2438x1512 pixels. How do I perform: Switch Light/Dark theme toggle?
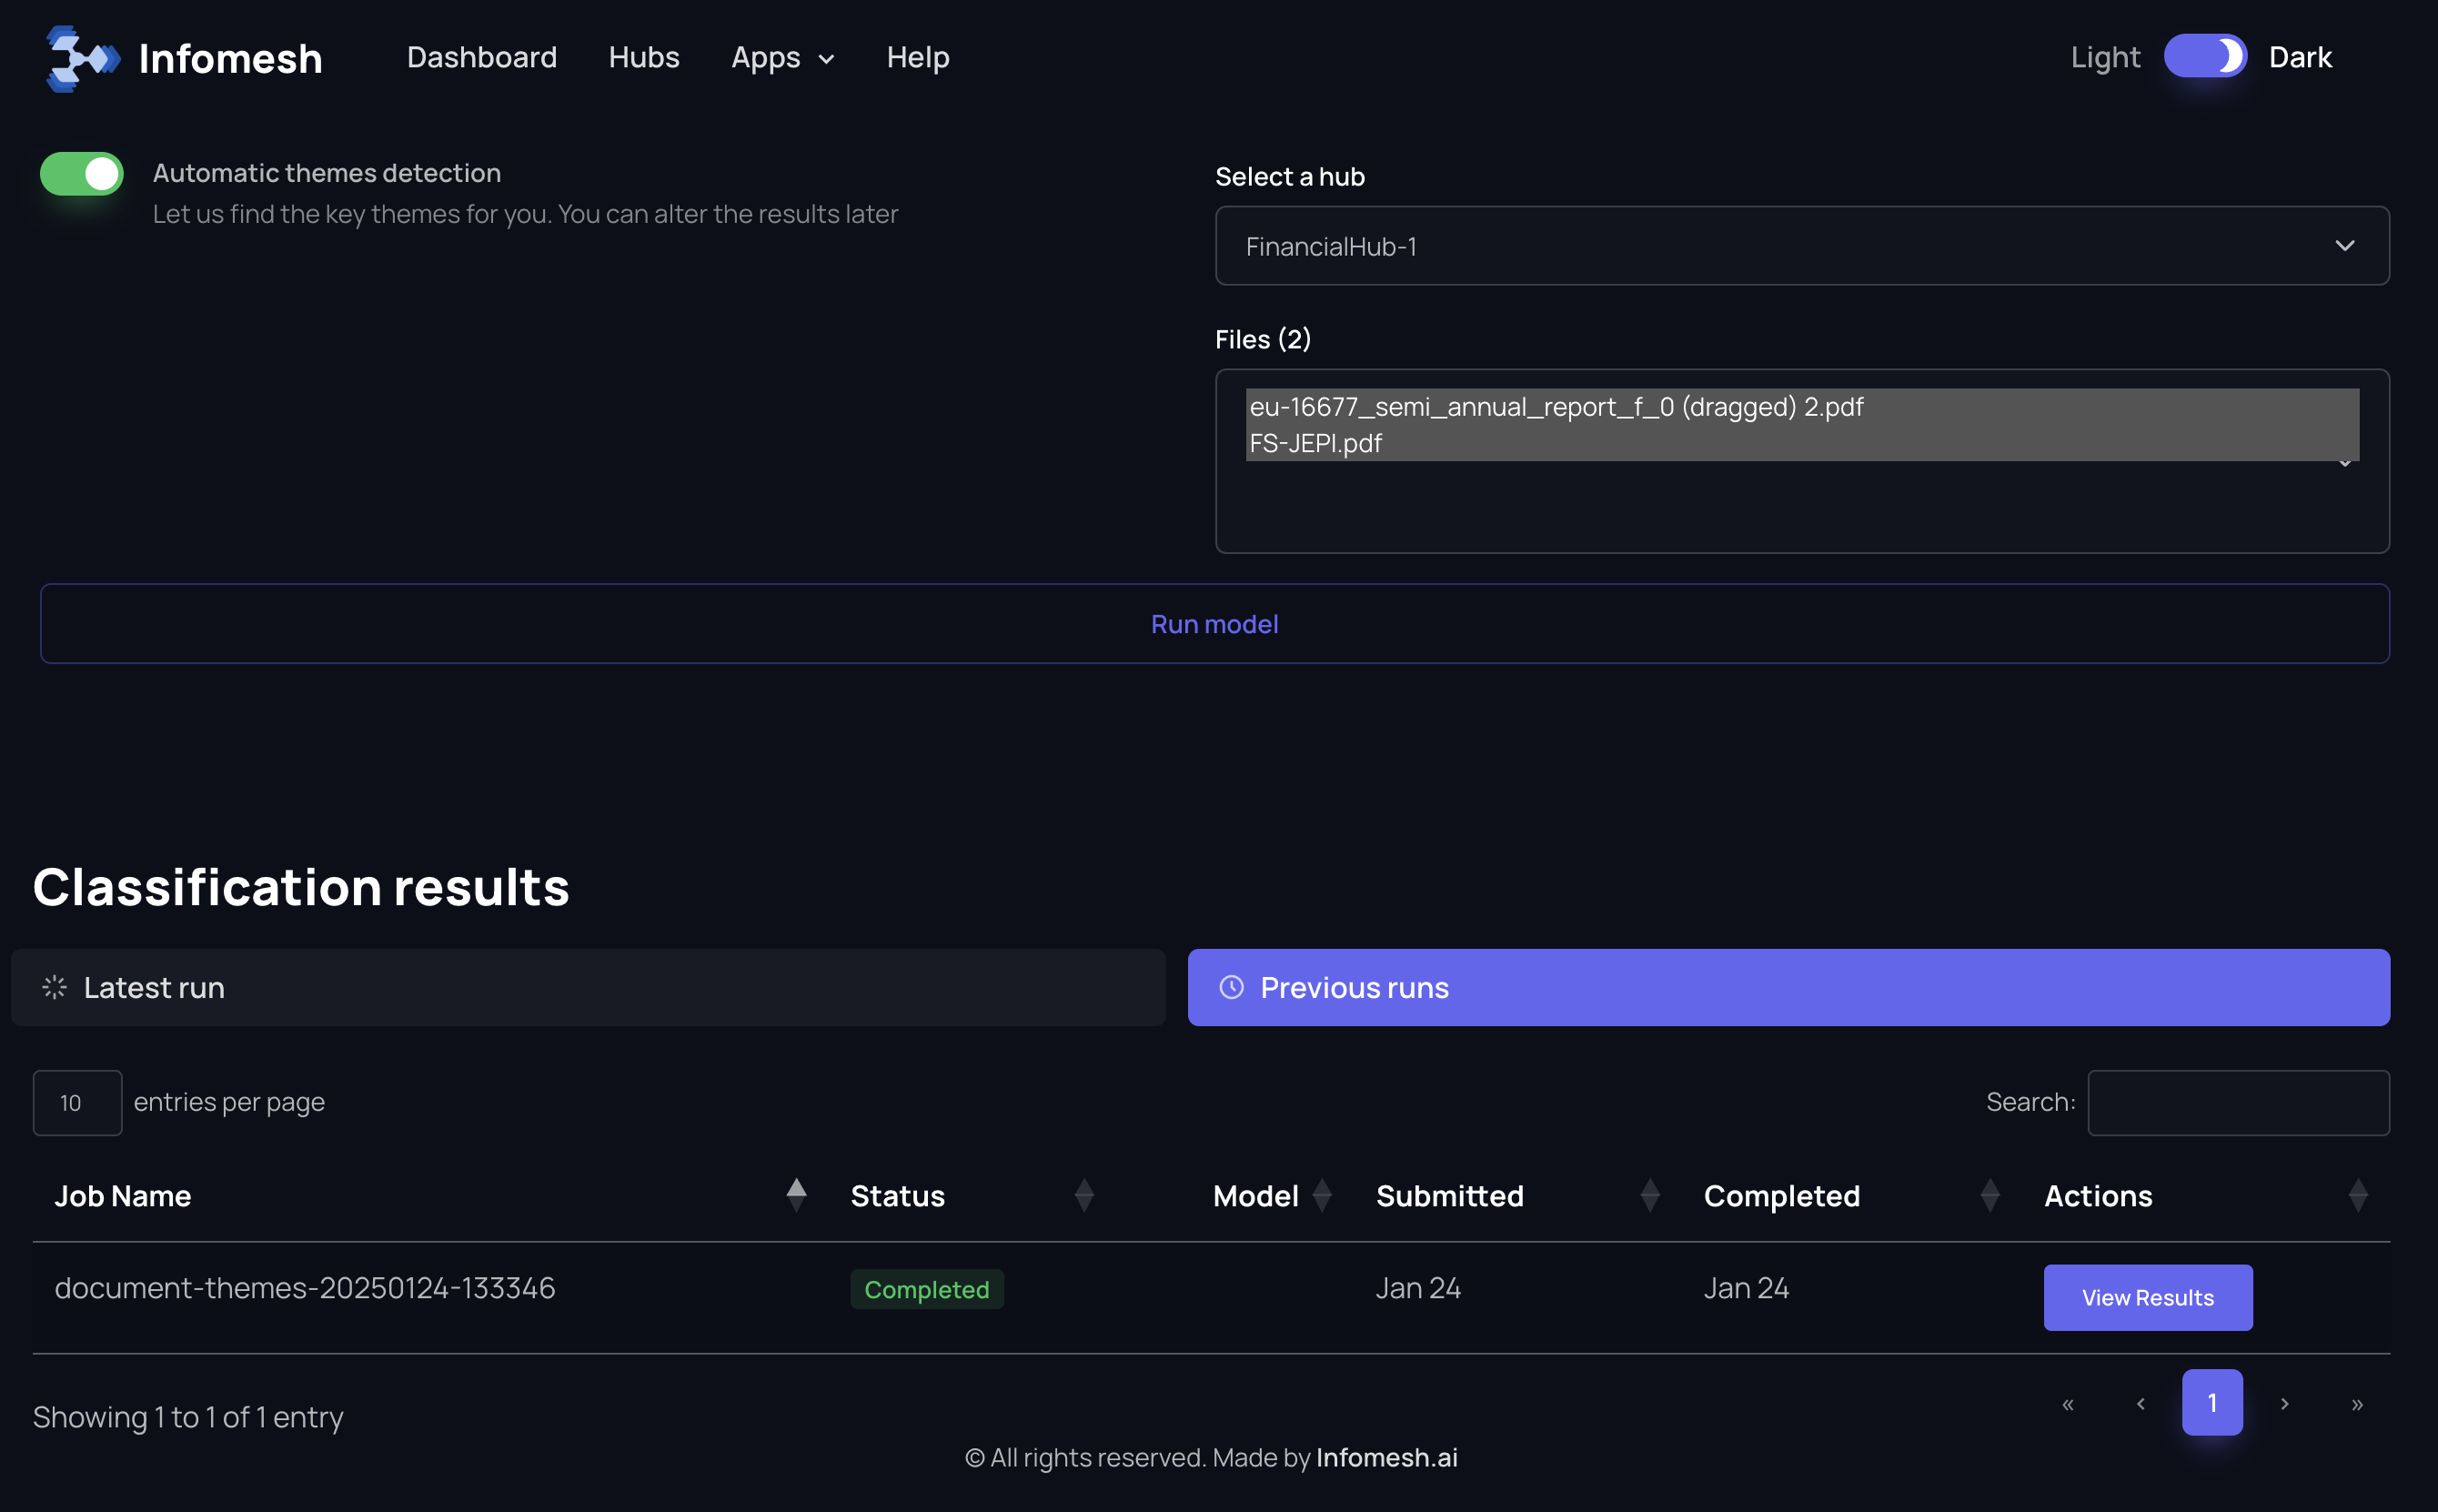click(x=2205, y=57)
